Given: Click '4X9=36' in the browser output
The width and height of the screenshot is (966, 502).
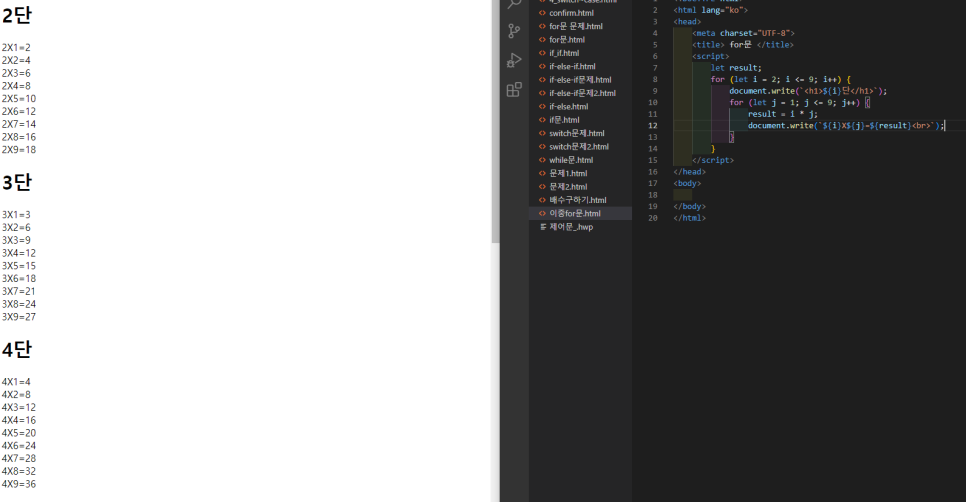Looking at the screenshot, I should [x=18, y=484].
